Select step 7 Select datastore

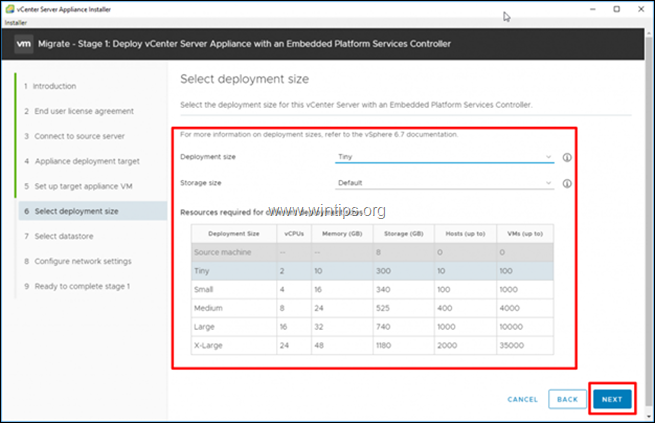58,236
